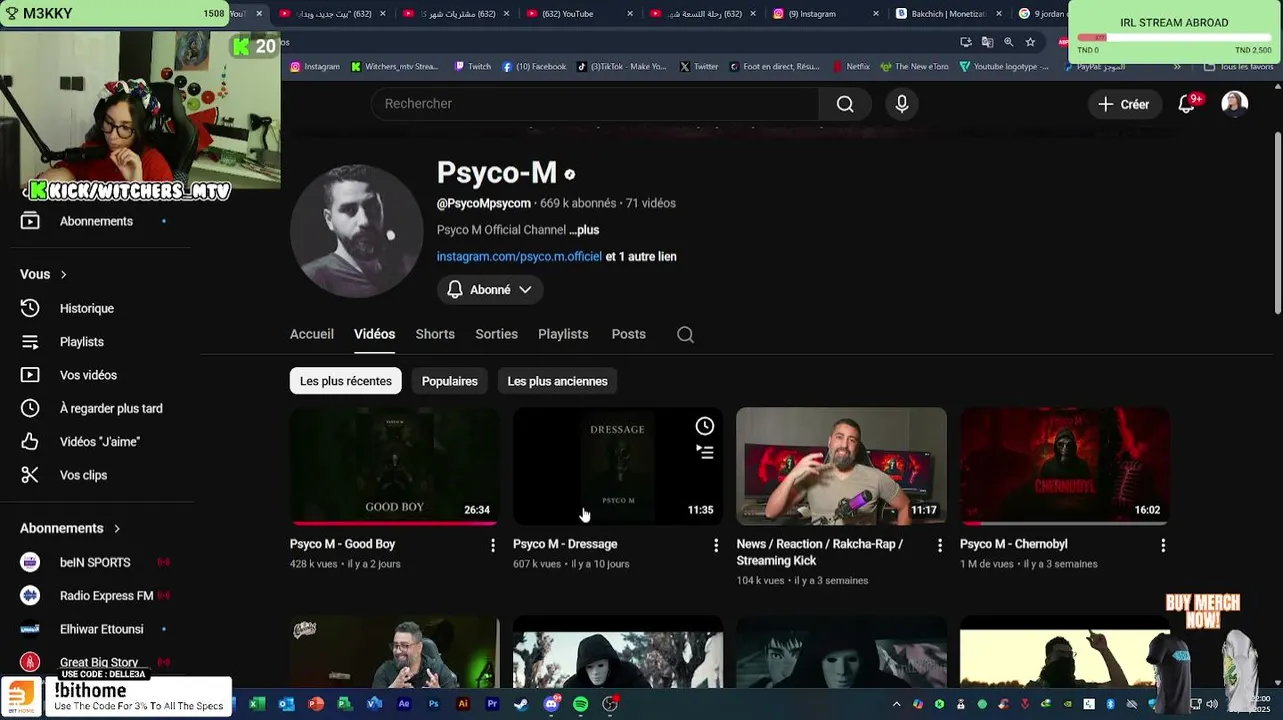This screenshot has height=720, width=1283.
Task: Open Vos clips in sidebar
Action: pos(83,475)
